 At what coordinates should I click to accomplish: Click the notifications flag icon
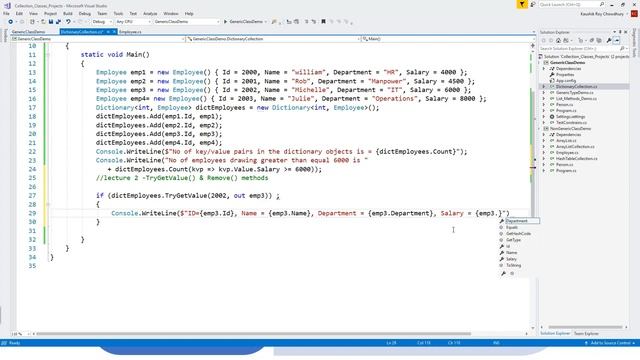pos(522,4)
